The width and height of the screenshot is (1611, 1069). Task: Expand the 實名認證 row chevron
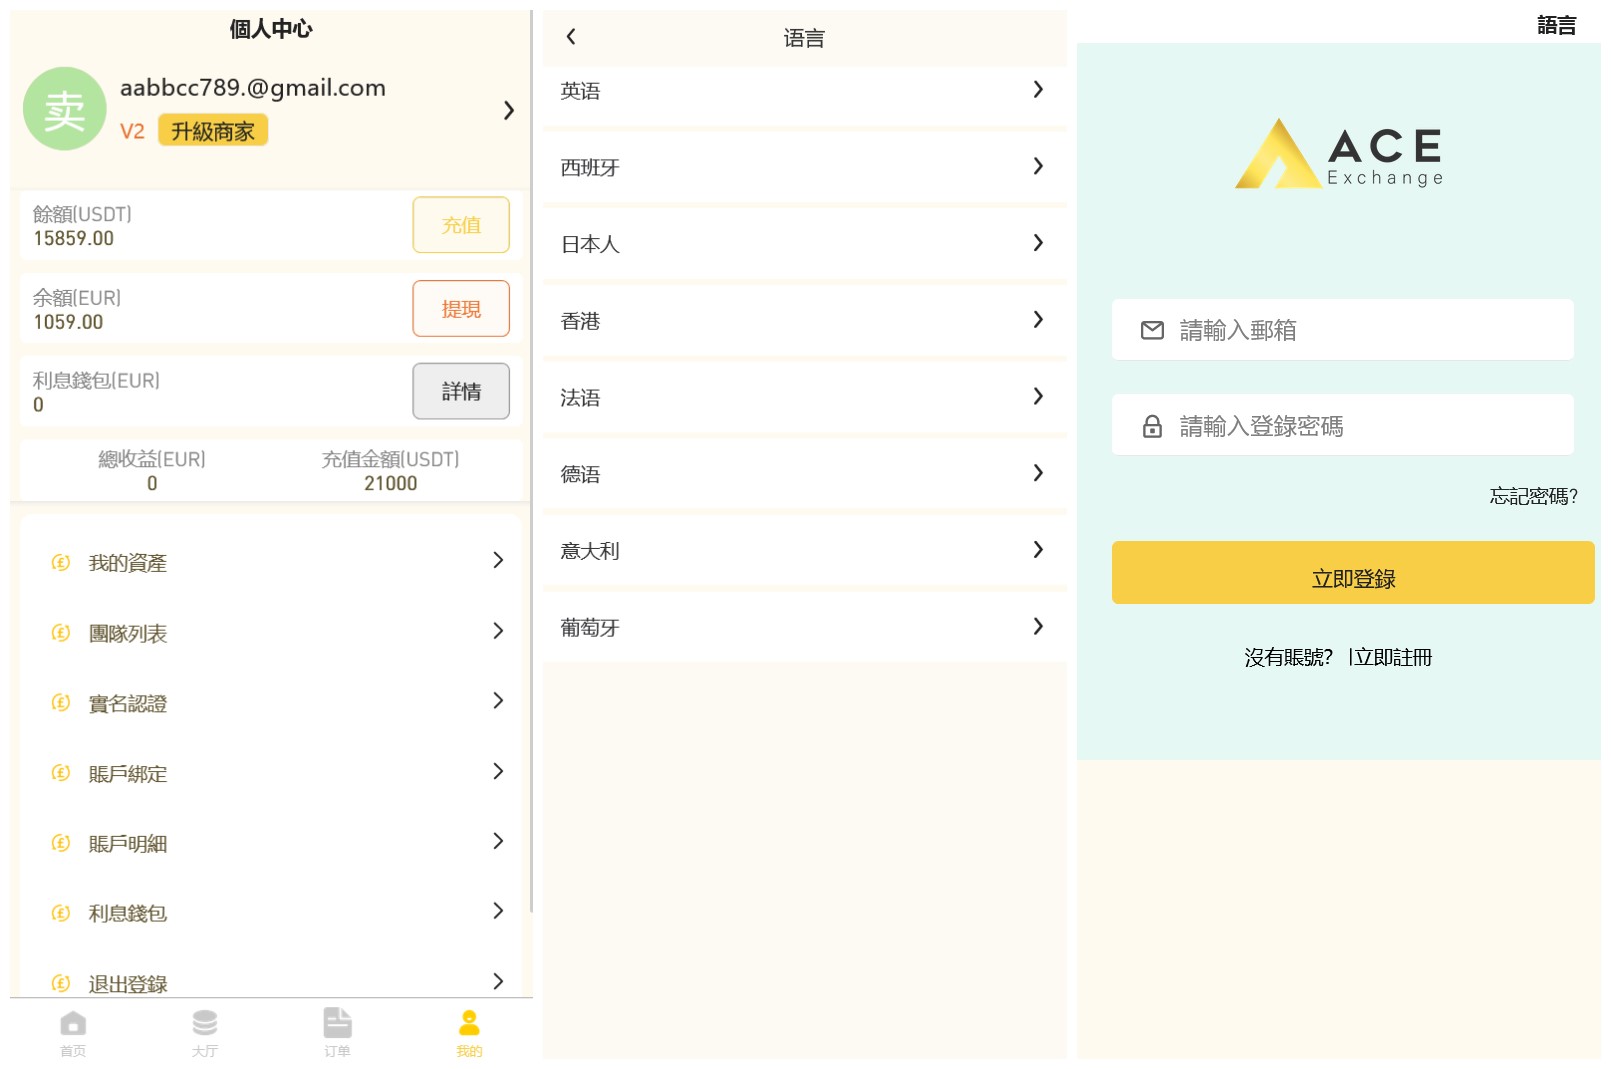498,701
